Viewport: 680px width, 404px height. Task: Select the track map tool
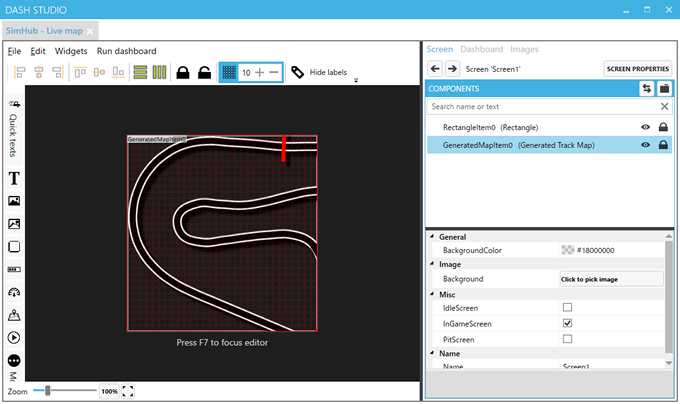(14, 315)
